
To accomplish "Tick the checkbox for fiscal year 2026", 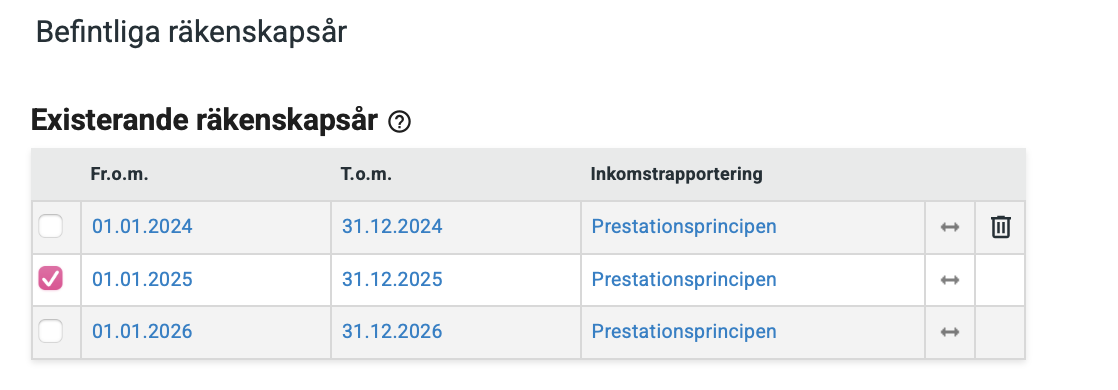I will click(50, 332).
